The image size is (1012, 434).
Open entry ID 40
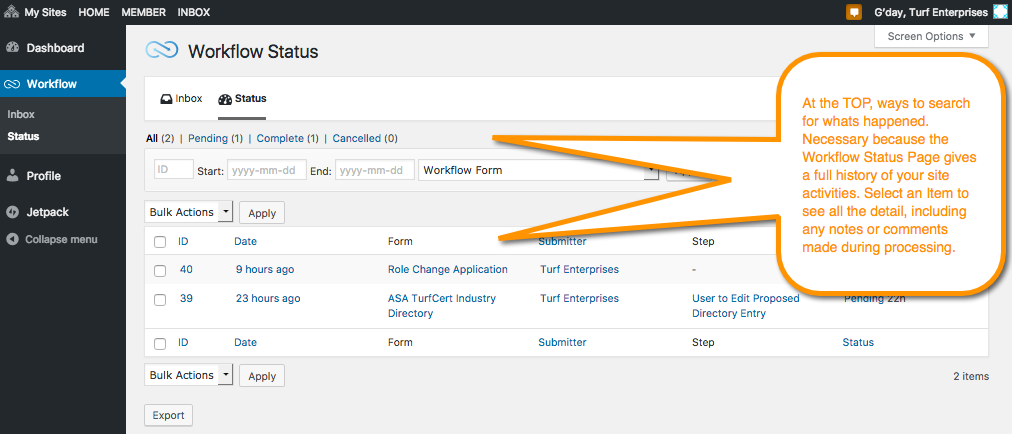[x=186, y=269]
